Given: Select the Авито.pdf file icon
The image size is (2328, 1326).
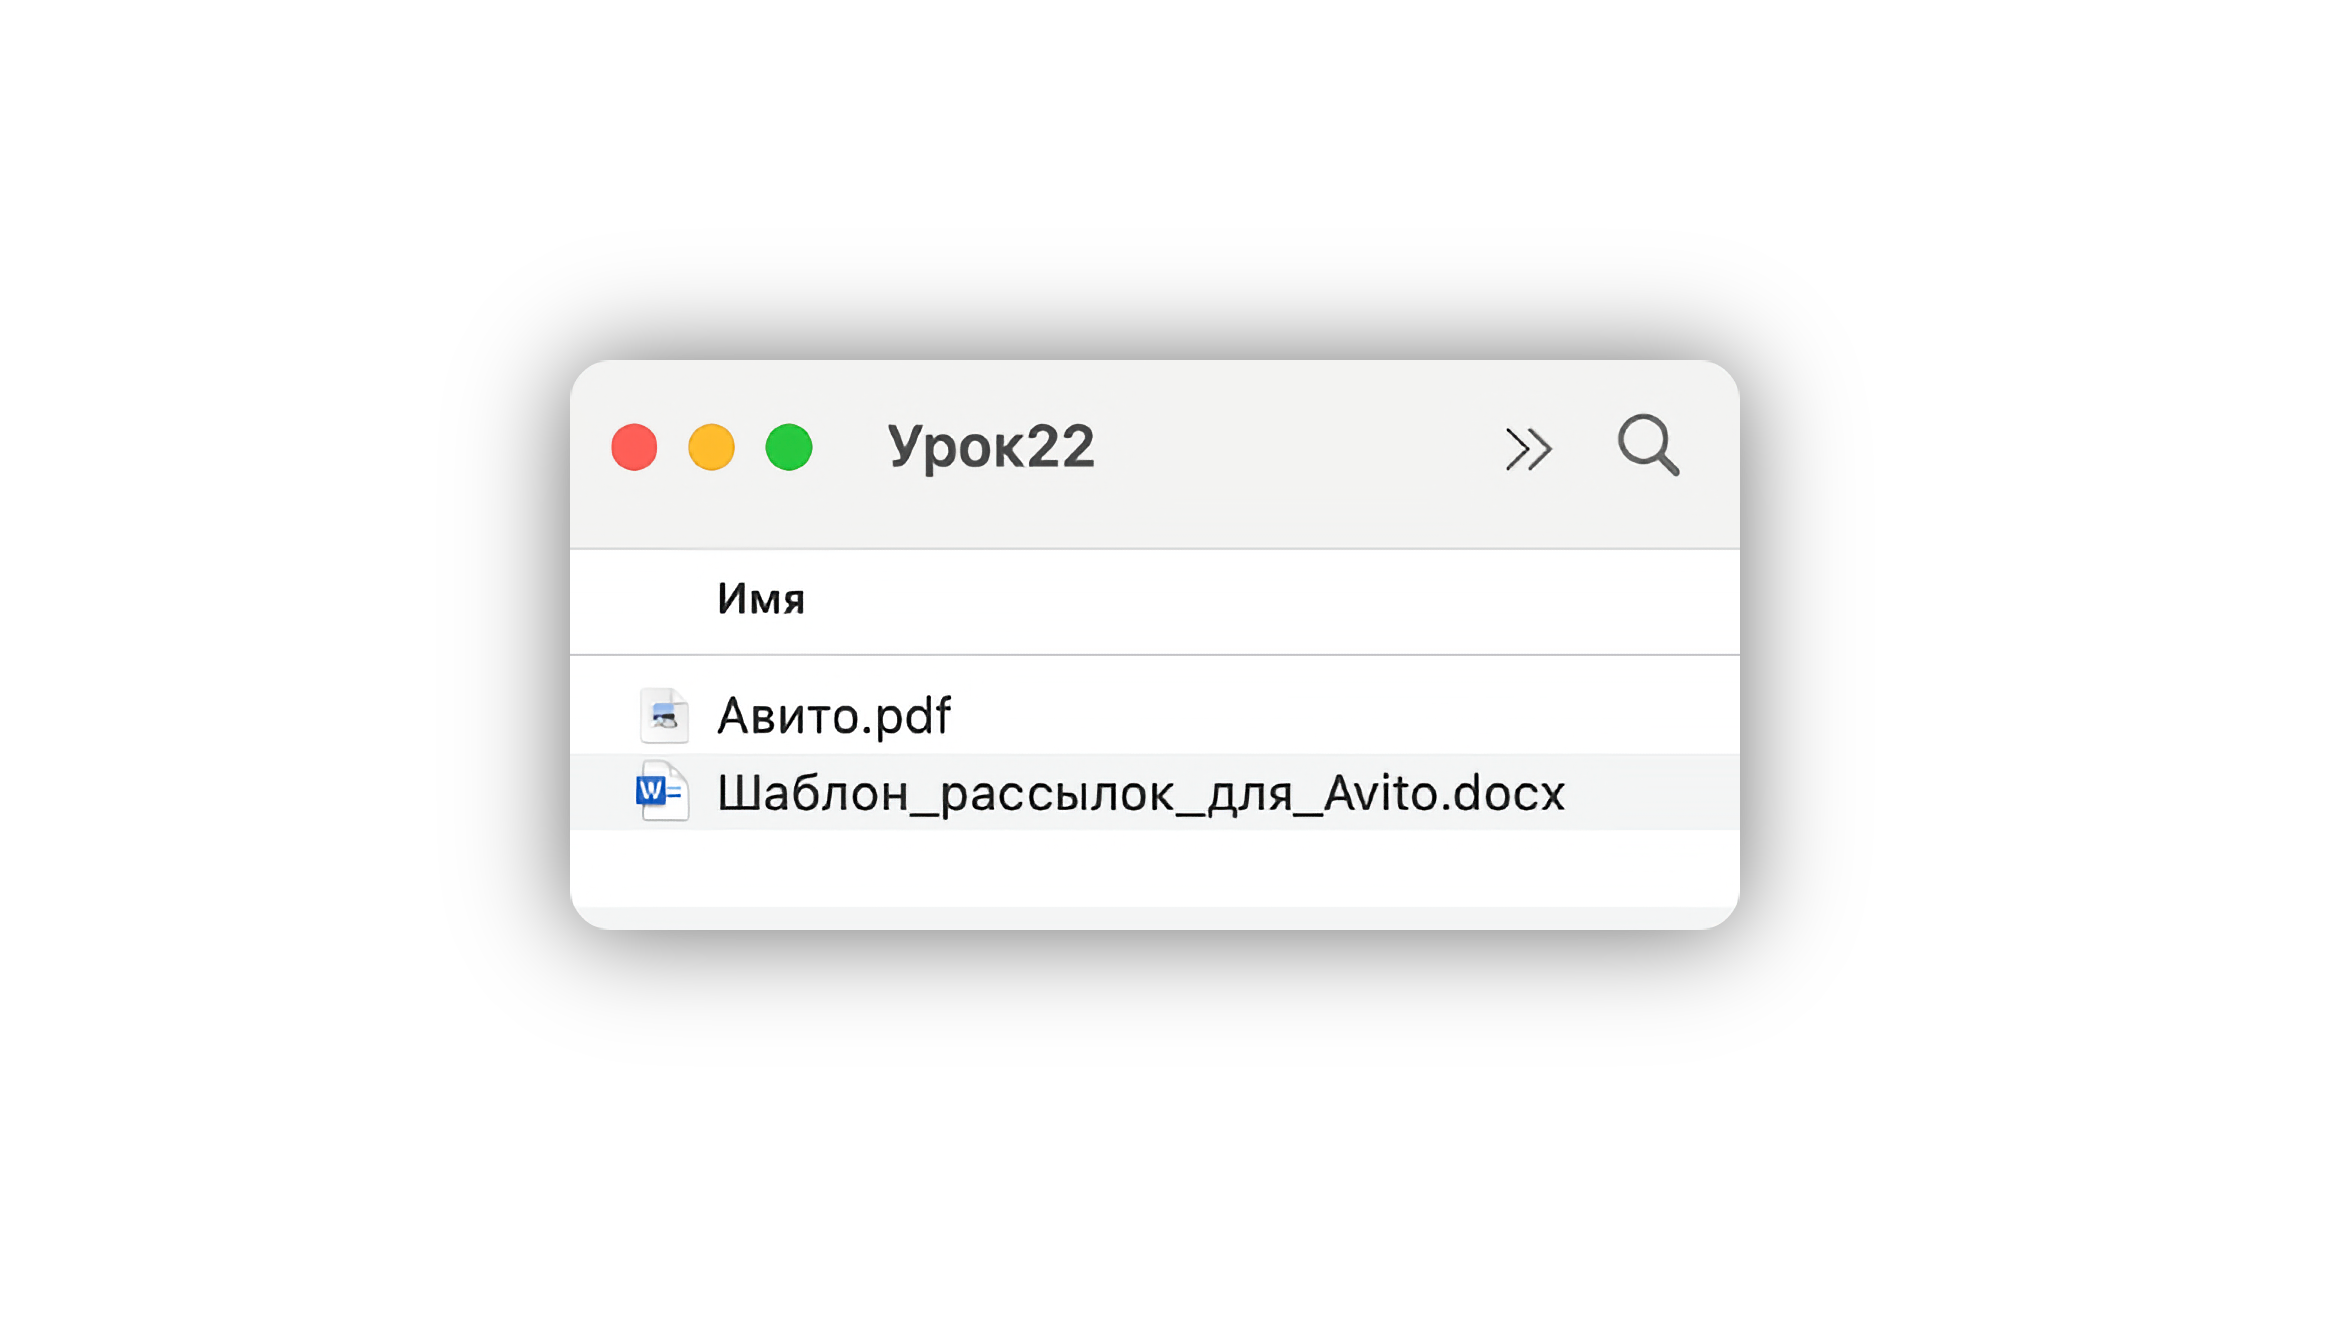Looking at the screenshot, I should point(664,716).
